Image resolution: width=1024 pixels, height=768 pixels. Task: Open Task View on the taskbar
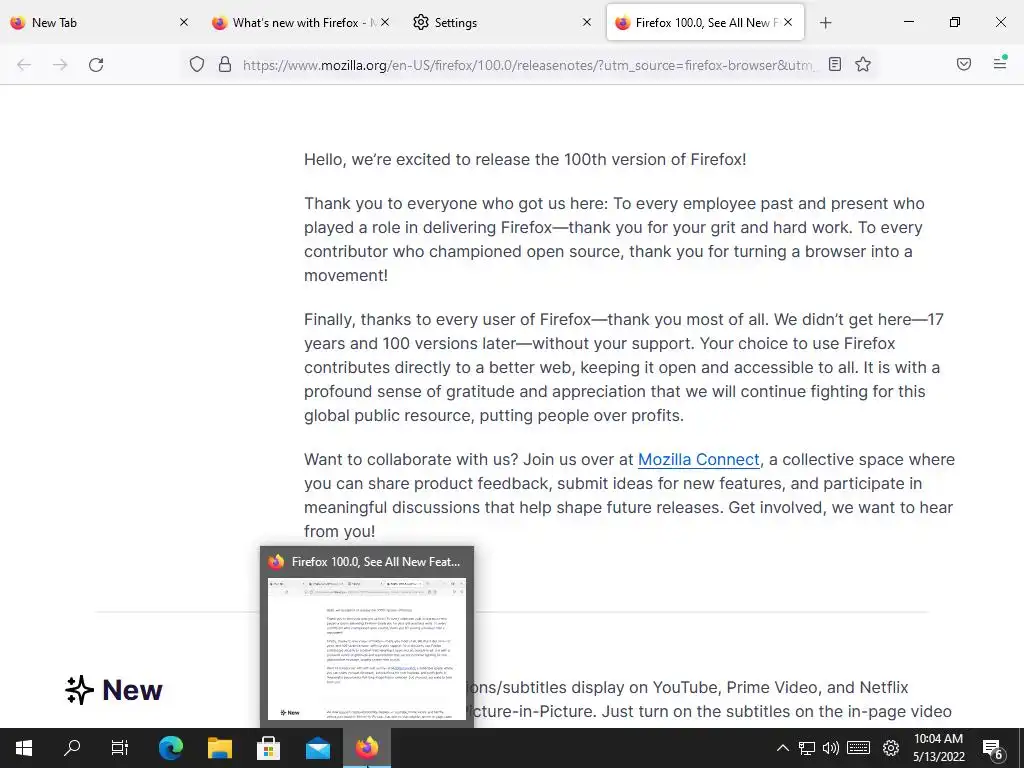[x=120, y=748]
